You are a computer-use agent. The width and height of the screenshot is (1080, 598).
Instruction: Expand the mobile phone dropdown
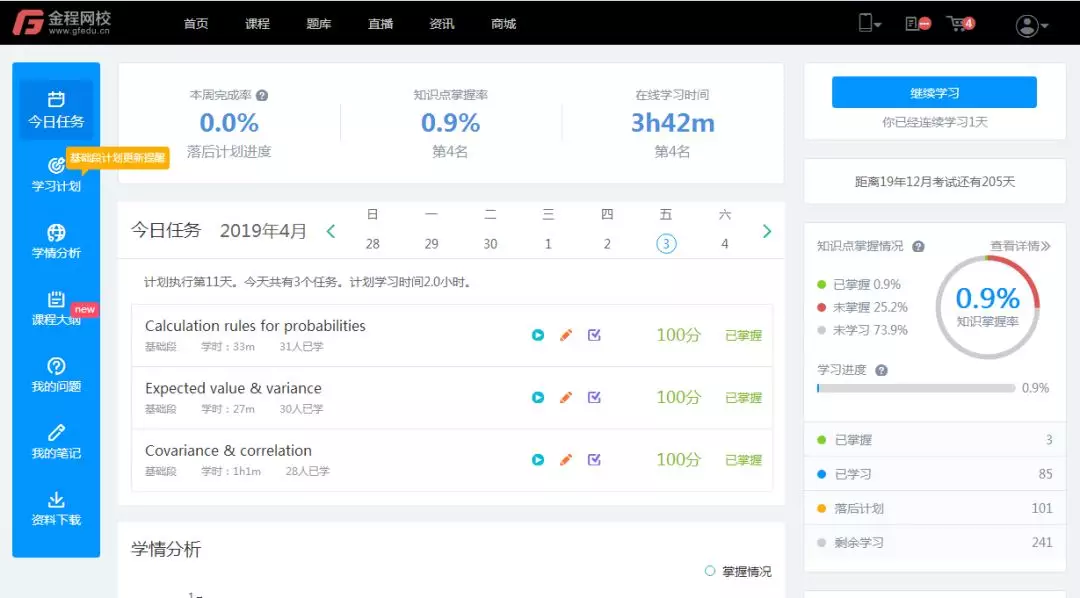(869, 24)
